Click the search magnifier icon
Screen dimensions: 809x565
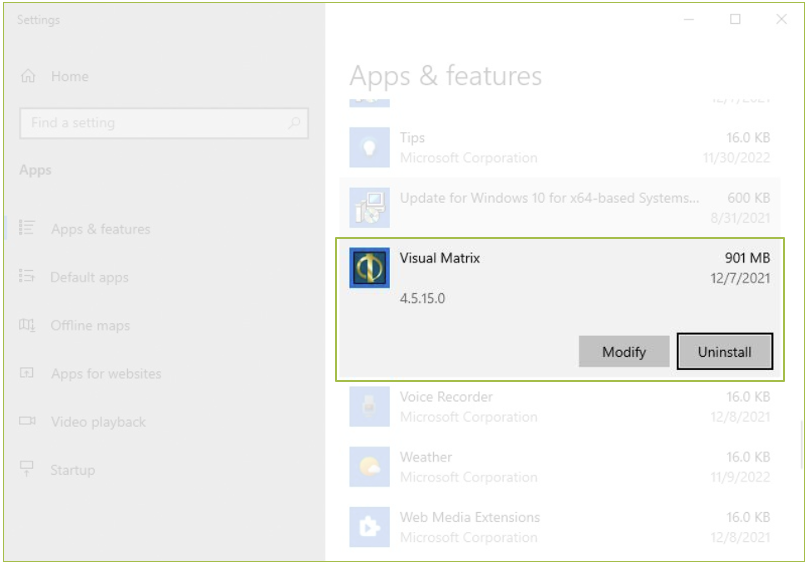[x=294, y=123]
